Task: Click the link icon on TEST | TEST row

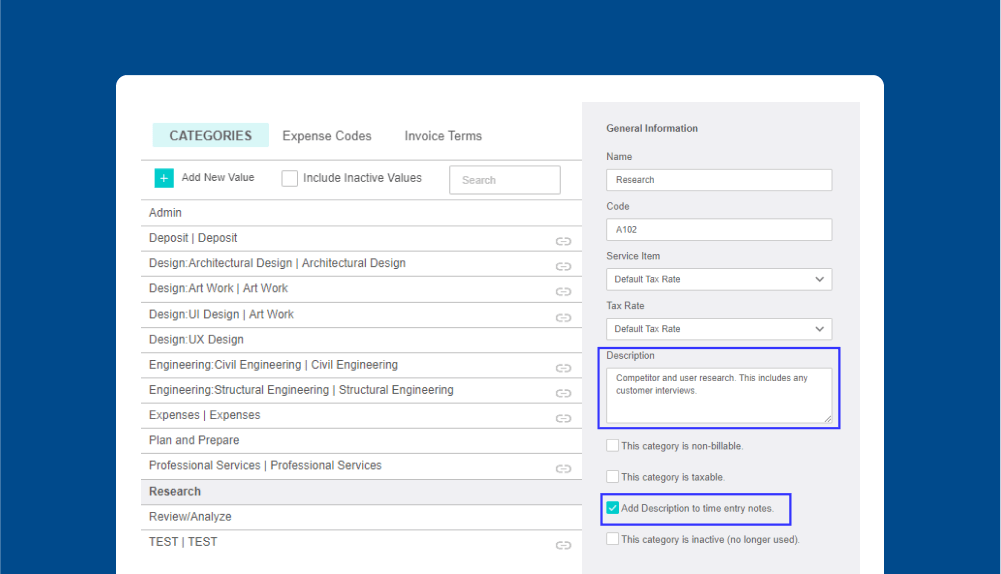Action: (x=563, y=545)
